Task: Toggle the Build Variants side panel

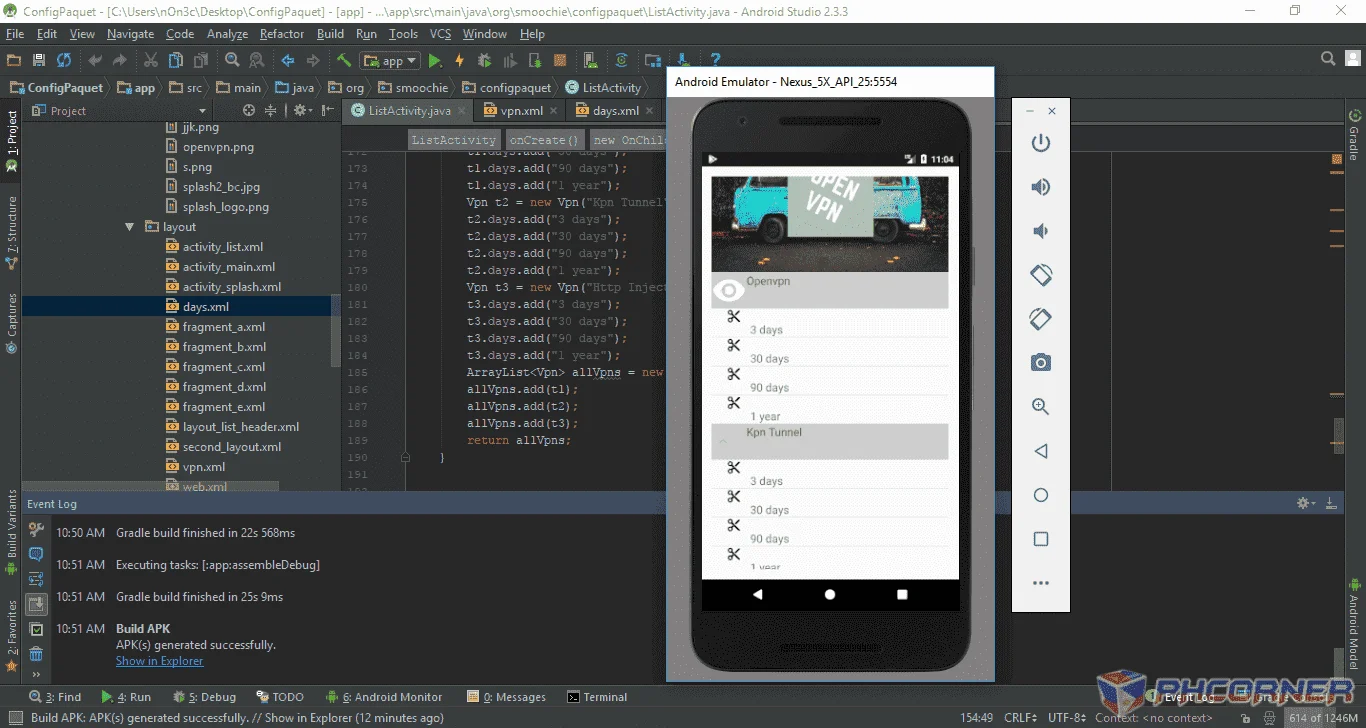Action: point(12,532)
